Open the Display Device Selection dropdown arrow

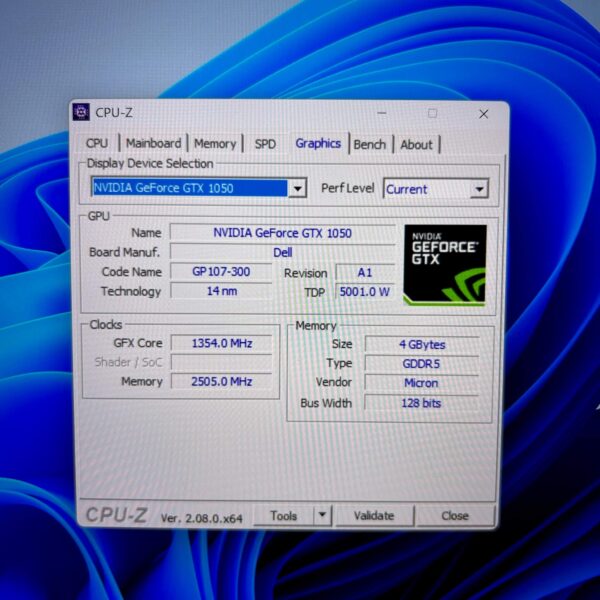297,188
